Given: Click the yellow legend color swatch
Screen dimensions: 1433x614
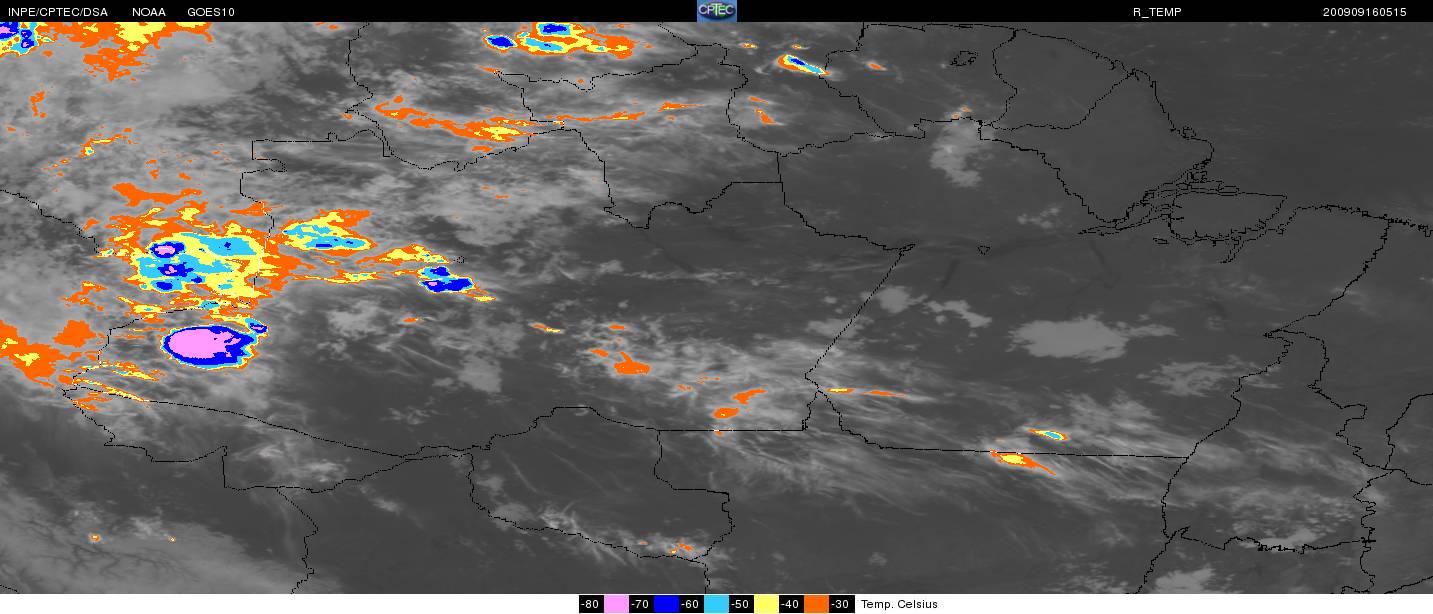Looking at the screenshot, I should pyautogui.click(x=766, y=604).
